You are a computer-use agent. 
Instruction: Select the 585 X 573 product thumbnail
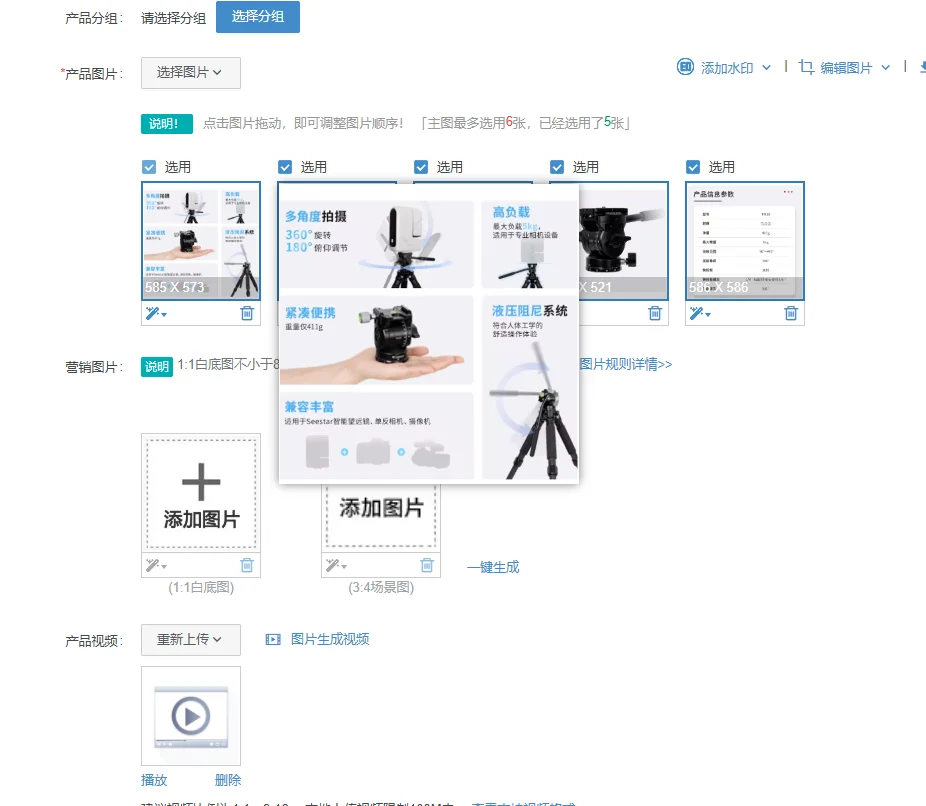201,241
